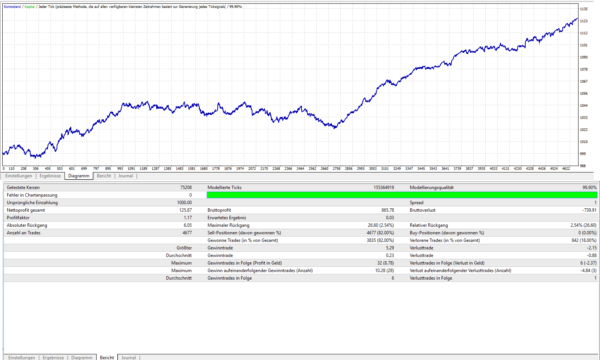Select the 'Erwartetes Ergebnis' label
Screen dimensions: 600x360
click(227, 218)
